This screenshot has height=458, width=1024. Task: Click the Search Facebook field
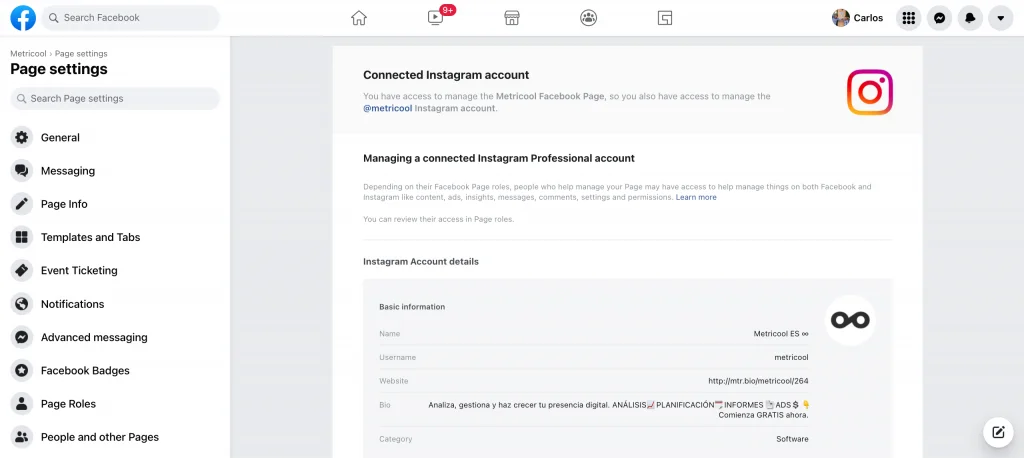coord(131,18)
